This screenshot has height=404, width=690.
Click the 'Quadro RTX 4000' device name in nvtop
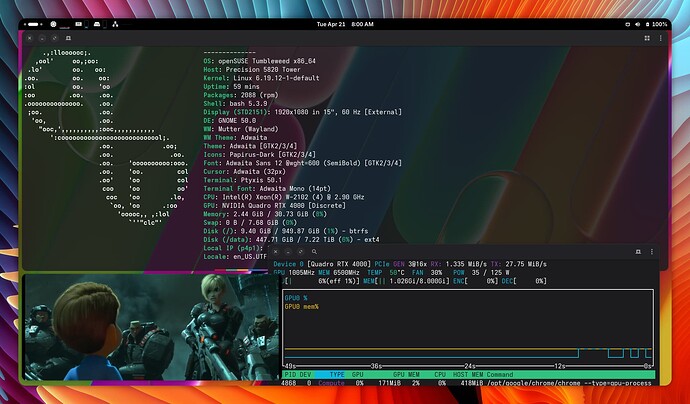click(339, 264)
